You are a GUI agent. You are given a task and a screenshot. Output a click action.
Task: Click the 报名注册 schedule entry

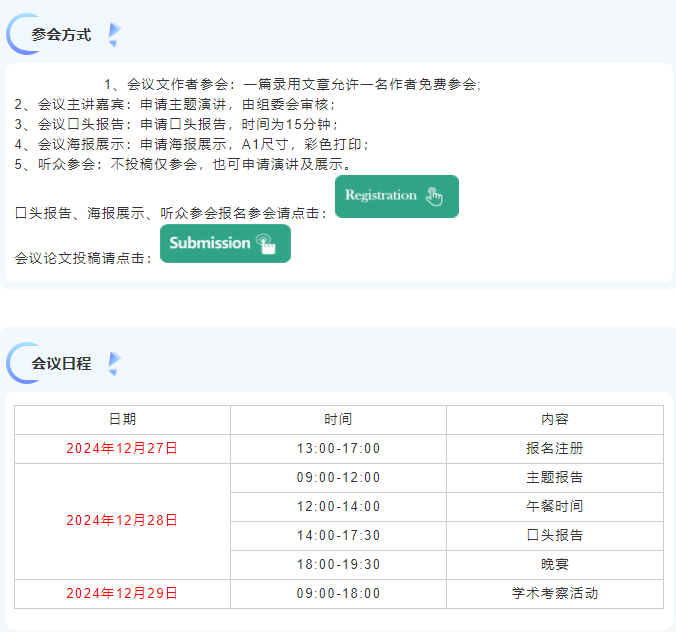click(x=554, y=449)
